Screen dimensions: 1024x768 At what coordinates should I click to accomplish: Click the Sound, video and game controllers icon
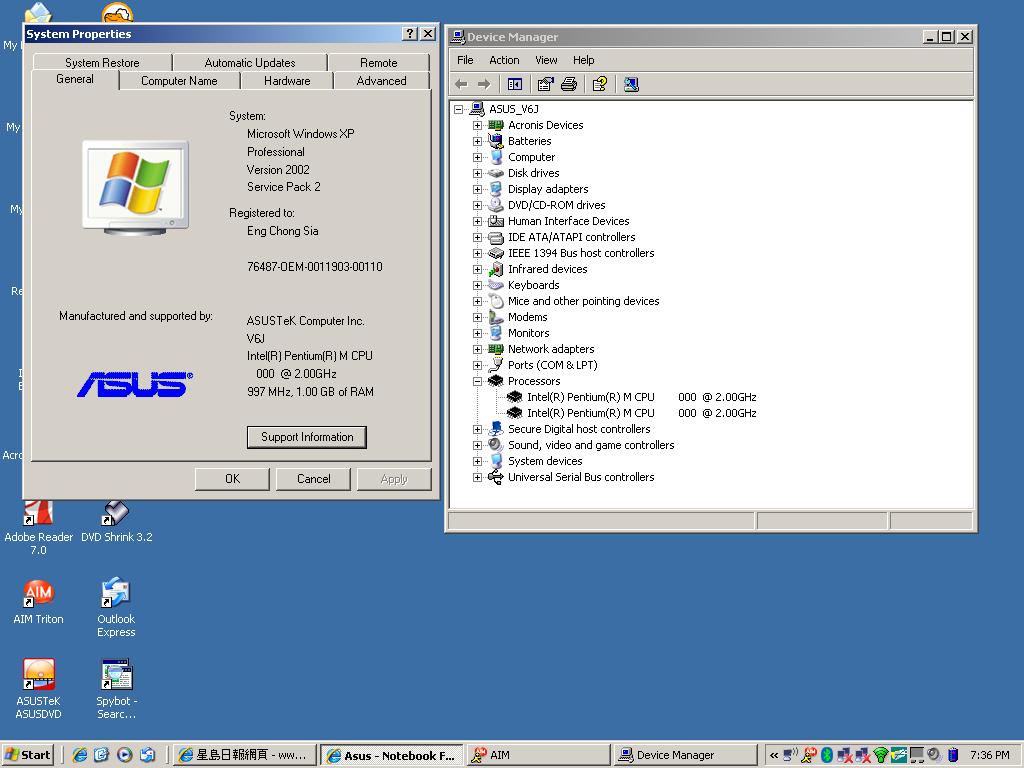click(x=496, y=445)
